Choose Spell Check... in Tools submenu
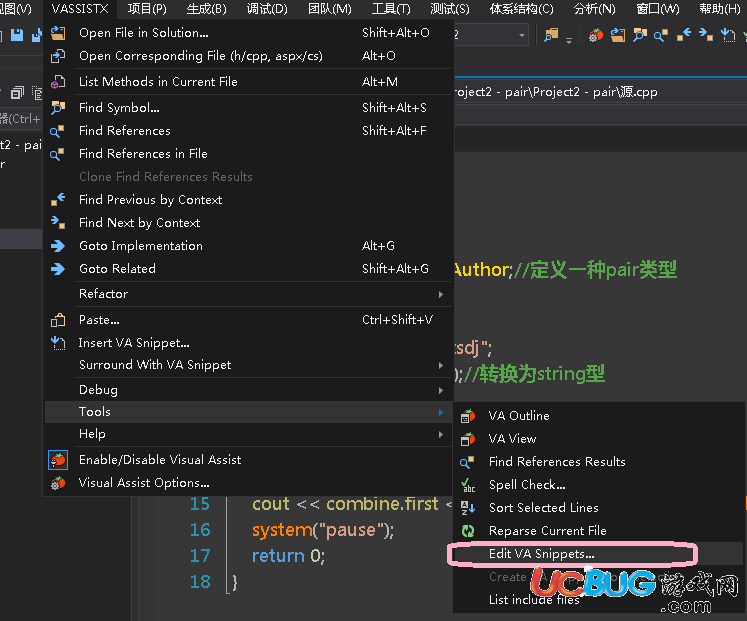Image resolution: width=747 pixels, height=621 pixels. [x=598, y=485]
